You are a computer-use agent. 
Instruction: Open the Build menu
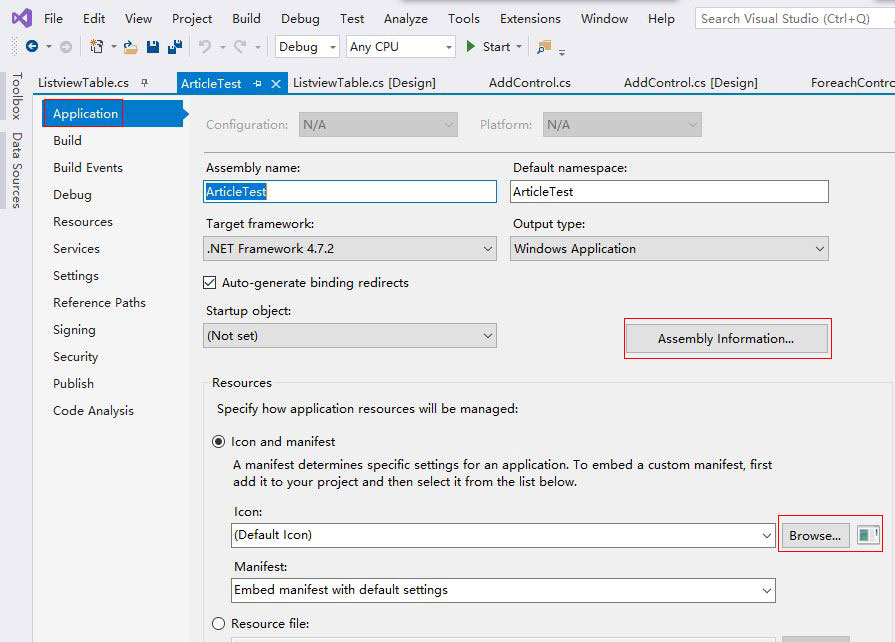point(246,19)
